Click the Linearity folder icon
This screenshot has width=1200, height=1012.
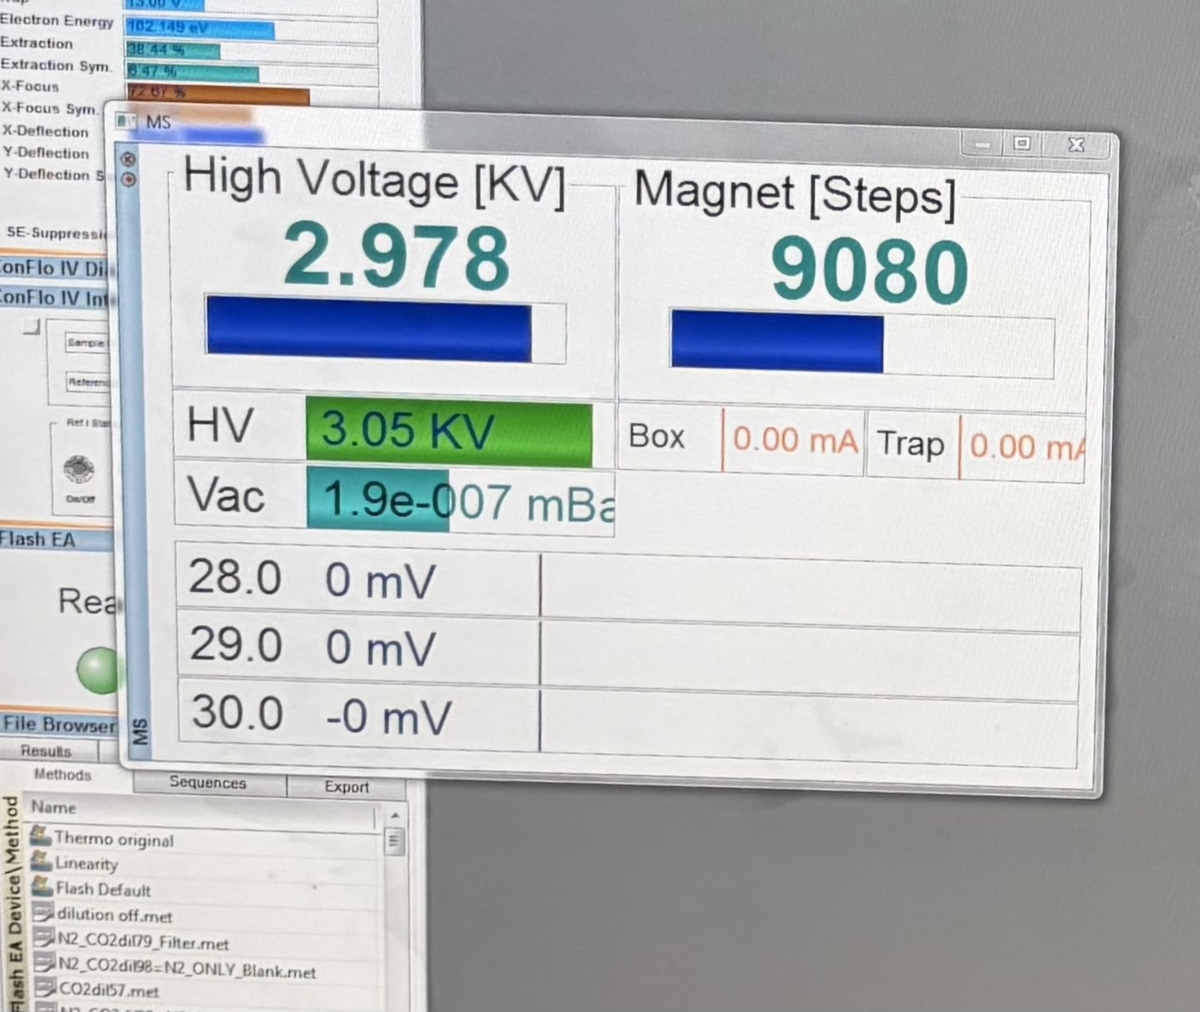pyautogui.click(x=42, y=859)
